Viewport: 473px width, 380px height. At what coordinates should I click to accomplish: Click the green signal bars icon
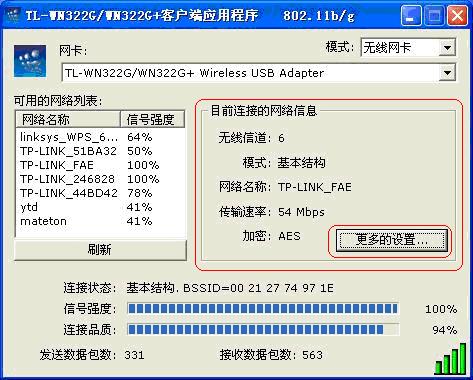tap(450, 359)
